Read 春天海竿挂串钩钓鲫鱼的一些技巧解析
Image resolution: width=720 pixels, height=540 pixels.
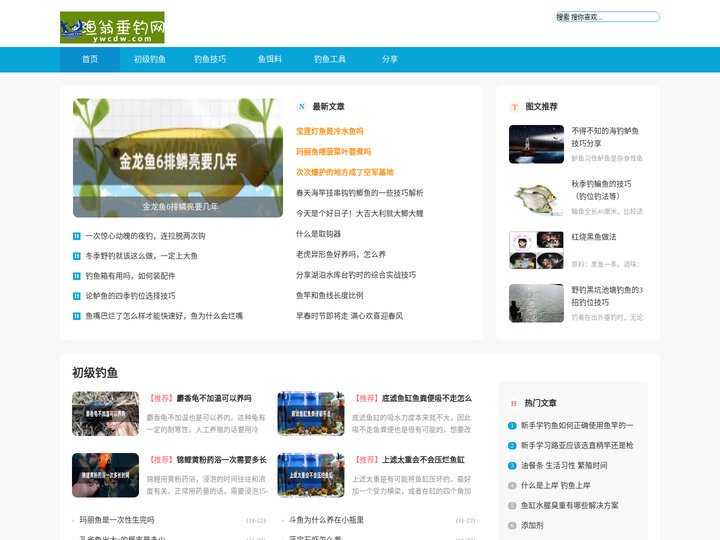pos(360,193)
